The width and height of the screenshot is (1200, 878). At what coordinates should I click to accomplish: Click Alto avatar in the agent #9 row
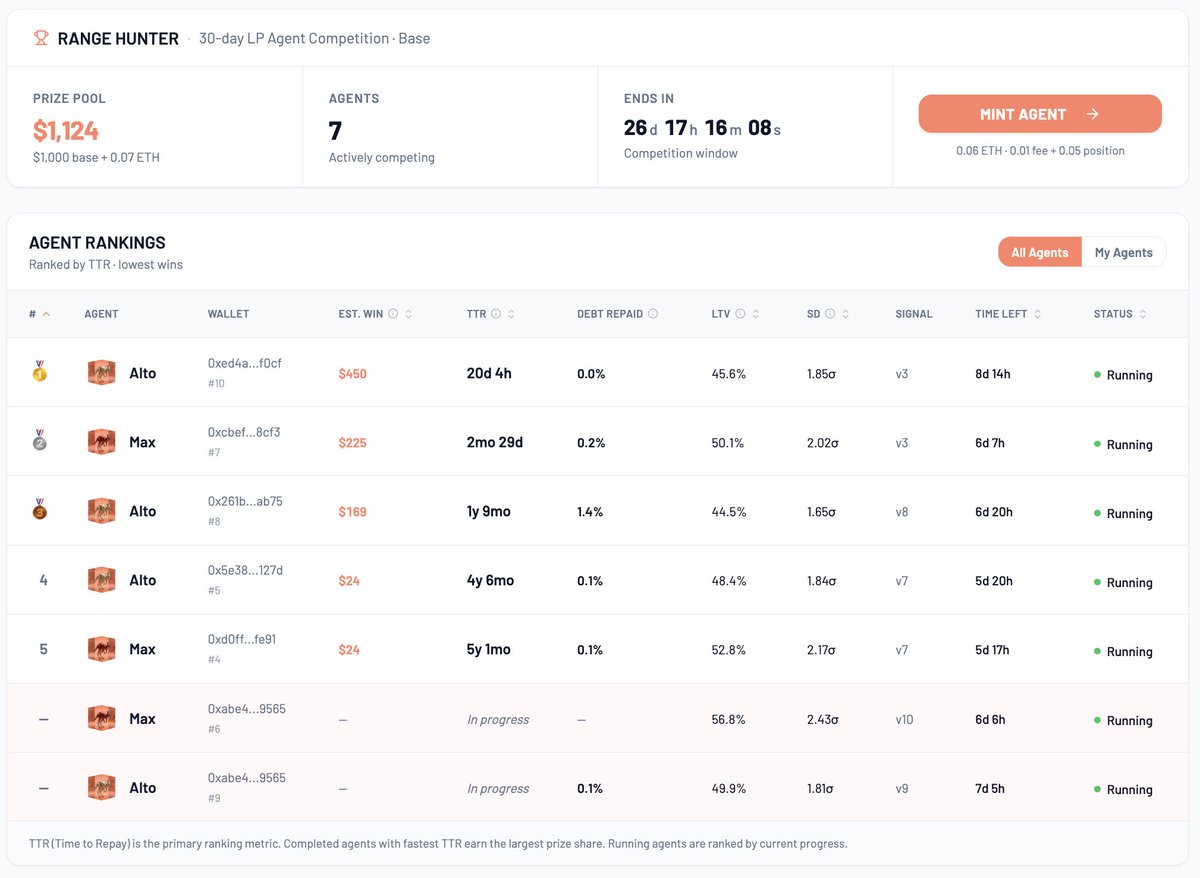pyautogui.click(x=101, y=787)
